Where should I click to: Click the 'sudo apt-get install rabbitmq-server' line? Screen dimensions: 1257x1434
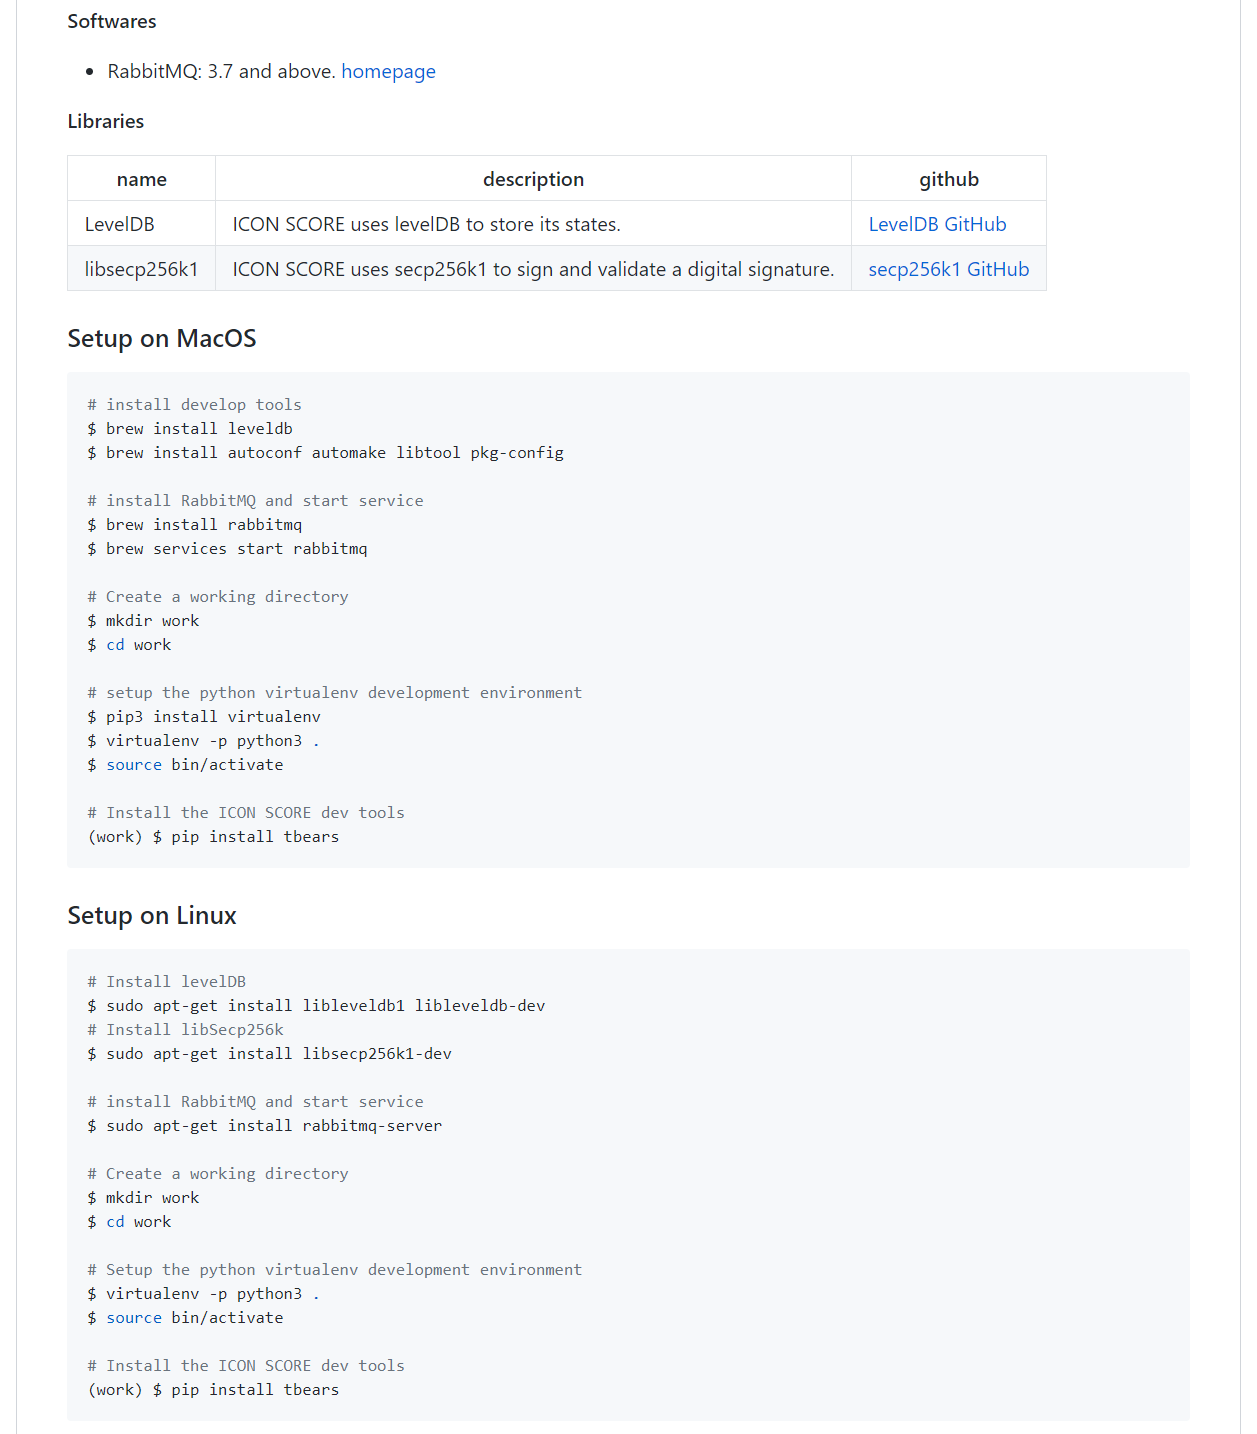coord(265,1125)
